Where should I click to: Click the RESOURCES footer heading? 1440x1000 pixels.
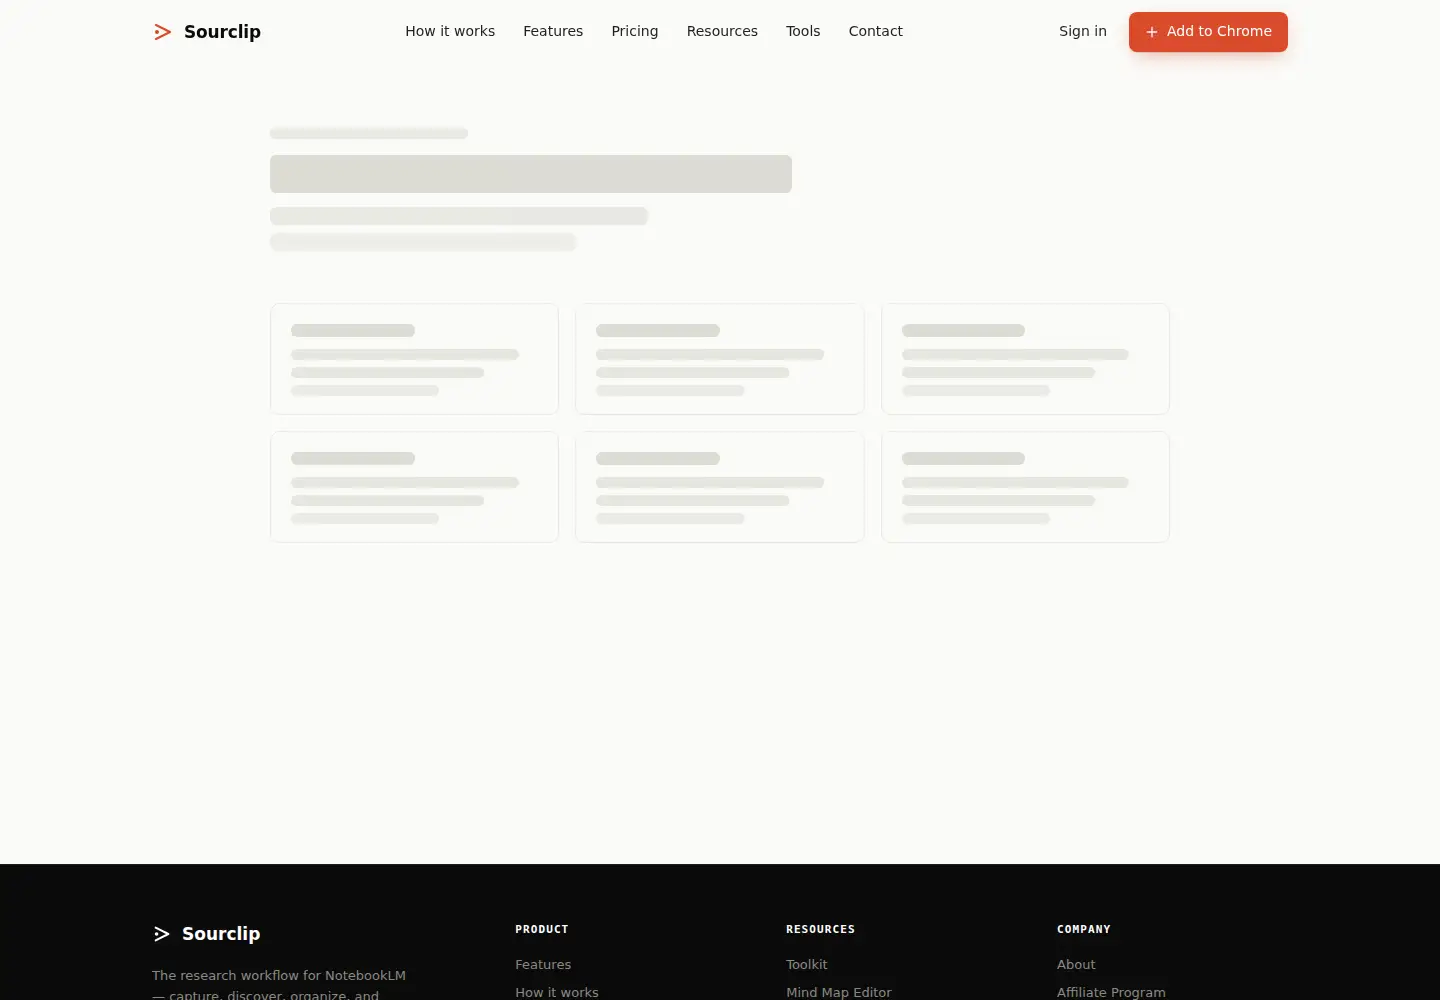(820, 929)
